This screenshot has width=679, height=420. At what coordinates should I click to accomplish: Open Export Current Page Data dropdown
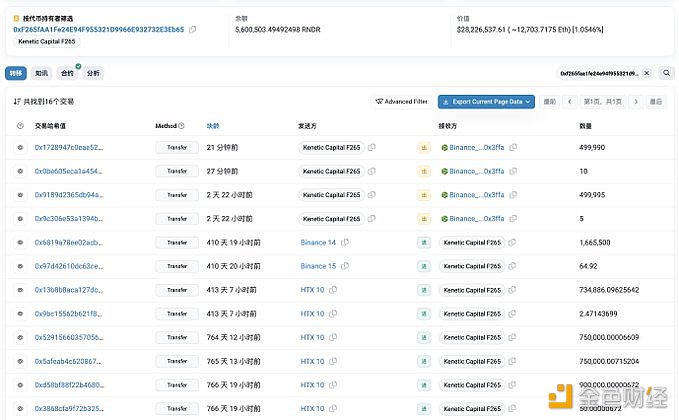(x=486, y=102)
